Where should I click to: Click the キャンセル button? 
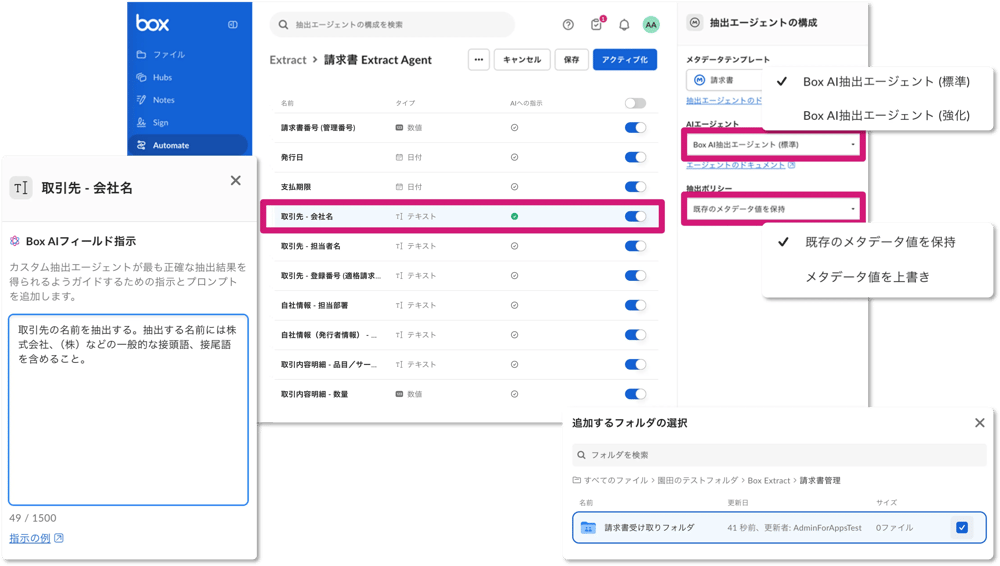[522, 60]
